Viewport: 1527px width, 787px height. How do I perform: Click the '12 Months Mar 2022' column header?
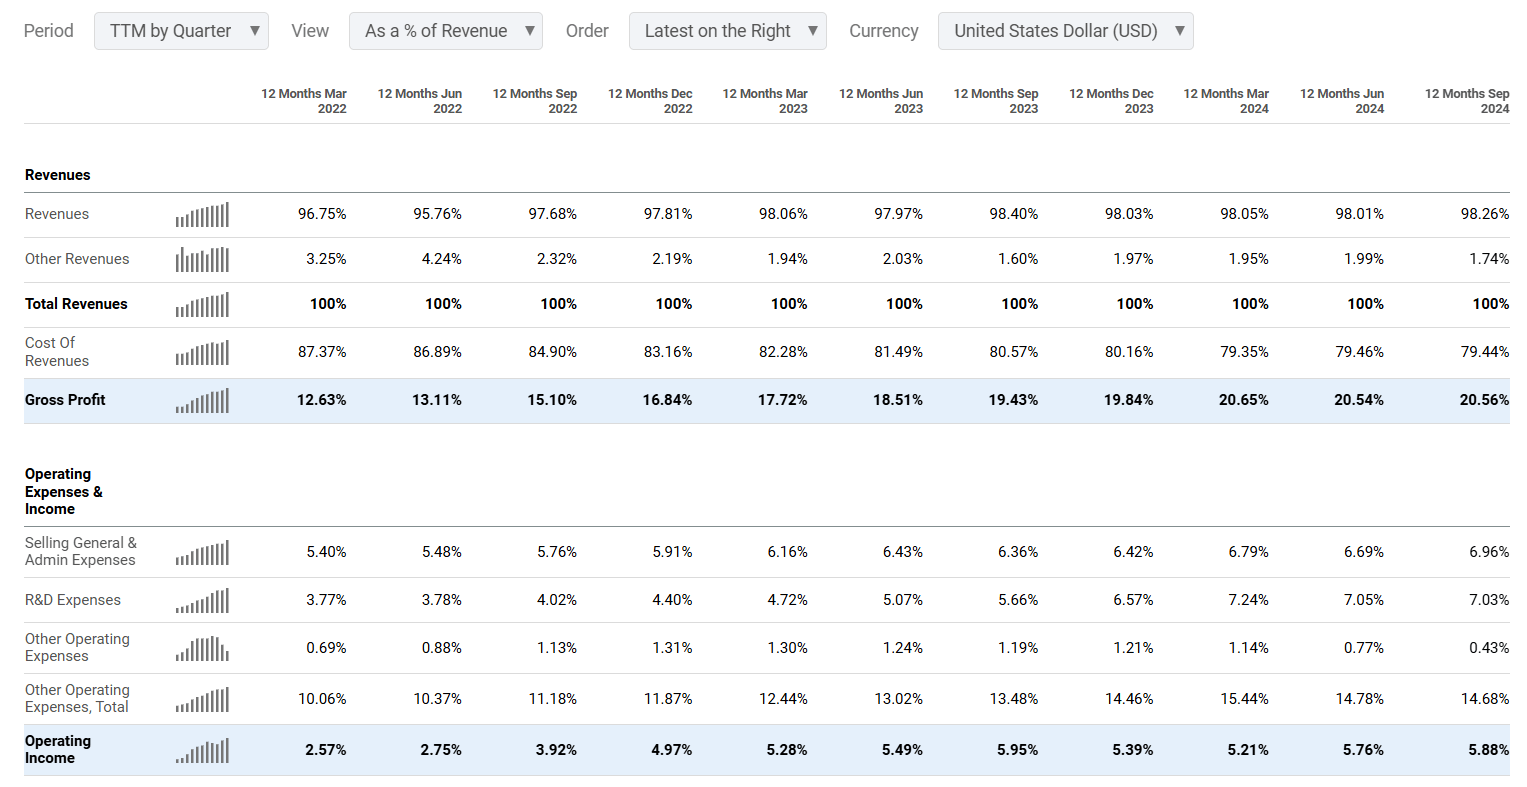coord(304,101)
